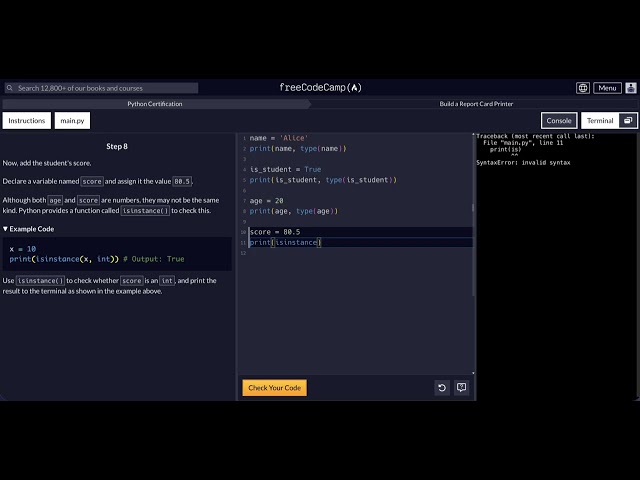
Task: Click the name = 'Alice' code line
Action: pyautogui.click(x=279, y=138)
